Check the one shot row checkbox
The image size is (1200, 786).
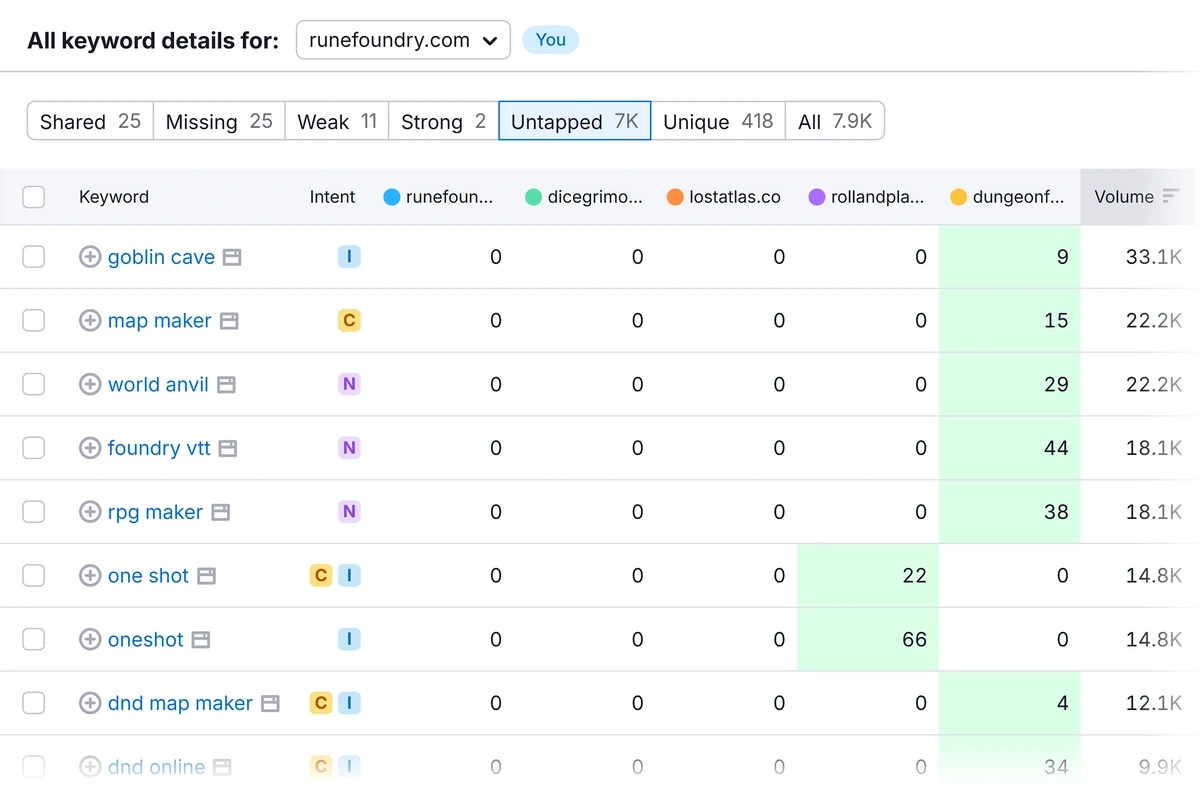[x=34, y=576]
